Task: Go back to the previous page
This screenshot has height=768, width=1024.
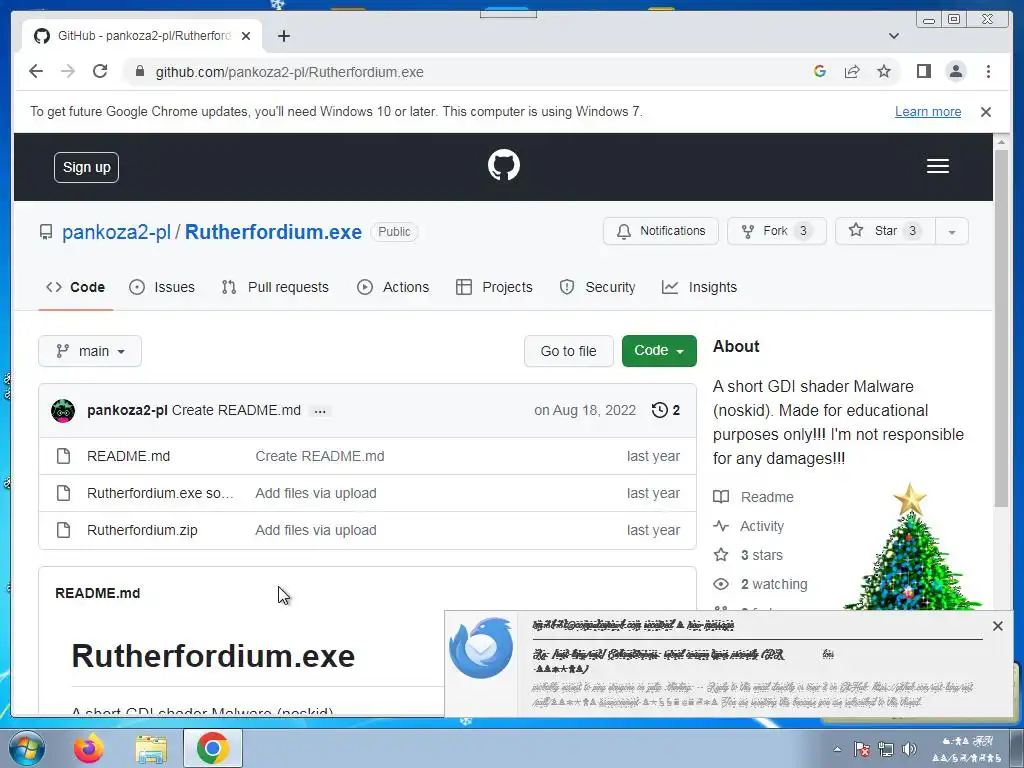Action: [x=36, y=71]
